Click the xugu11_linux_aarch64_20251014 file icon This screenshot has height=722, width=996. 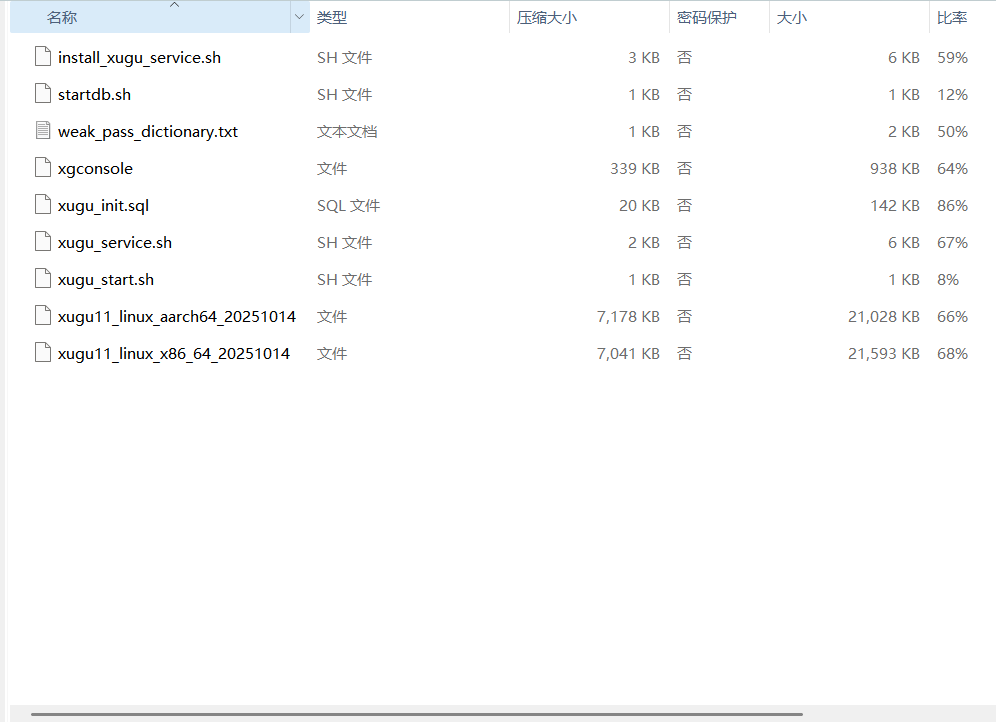coord(43,316)
